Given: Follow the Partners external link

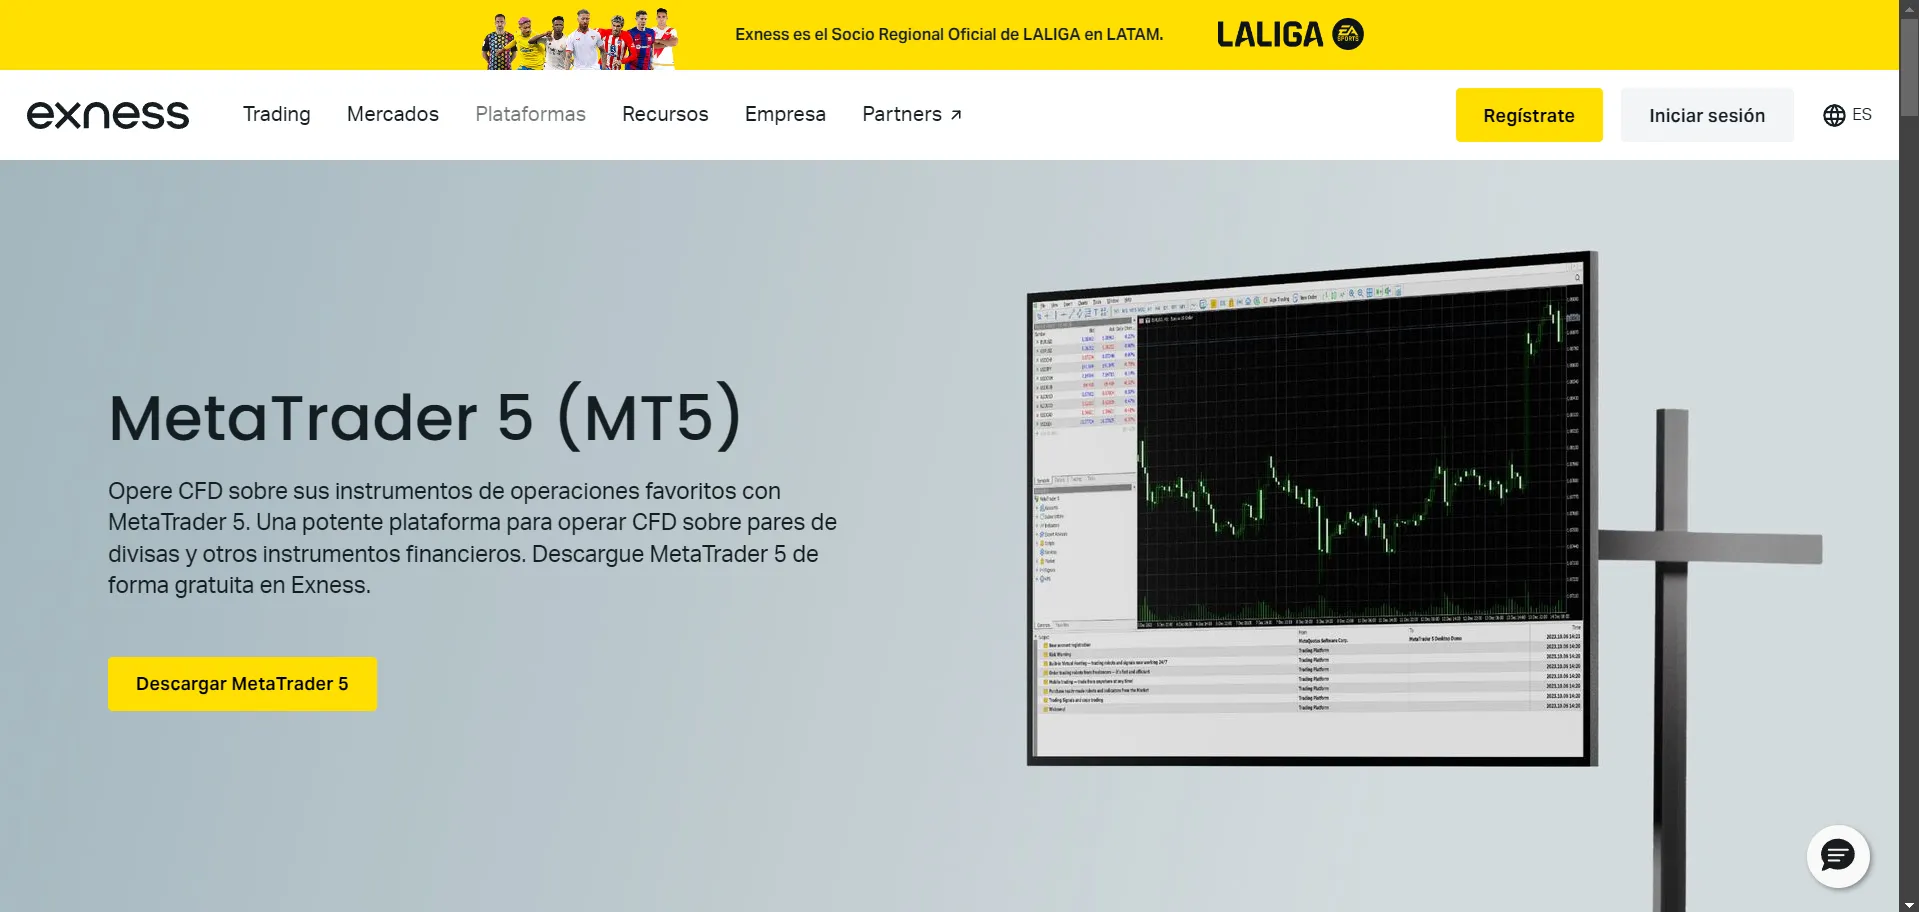Looking at the screenshot, I should [x=912, y=114].
